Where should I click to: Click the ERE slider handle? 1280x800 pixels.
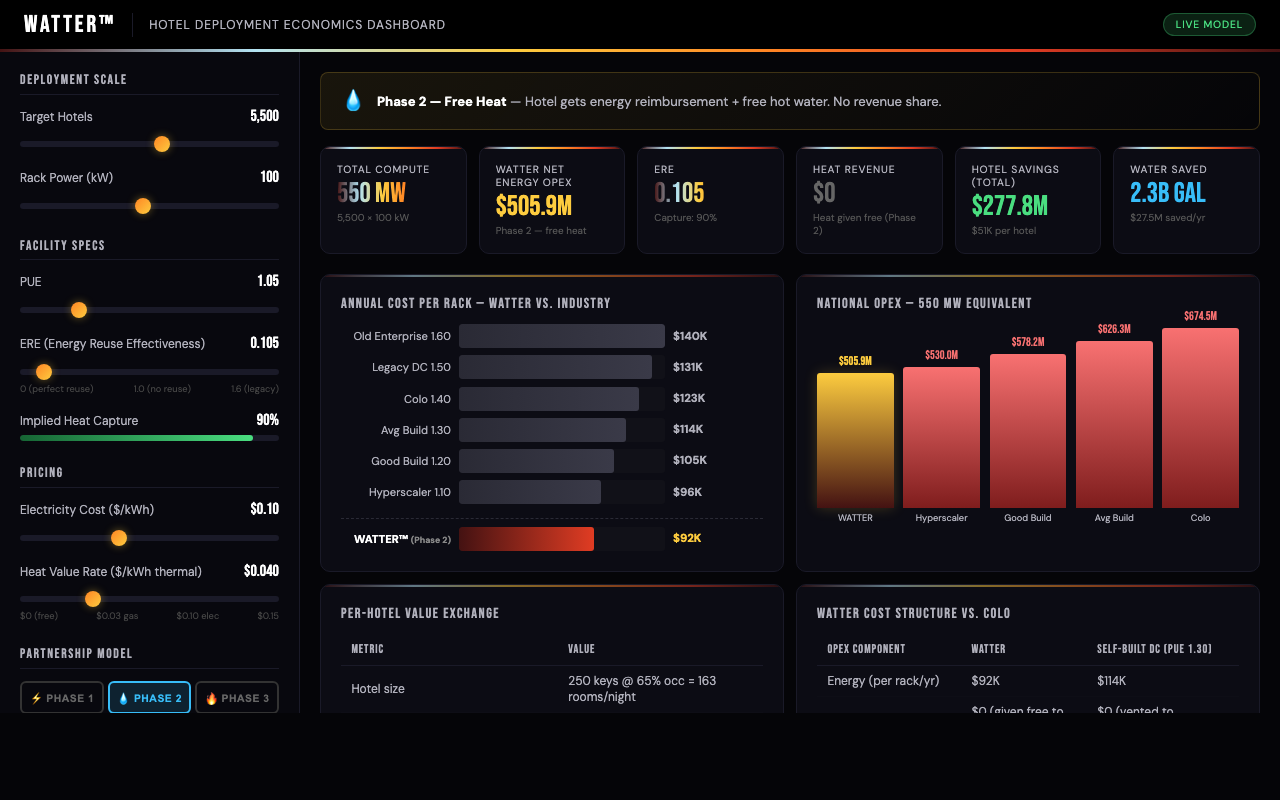point(44,372)
